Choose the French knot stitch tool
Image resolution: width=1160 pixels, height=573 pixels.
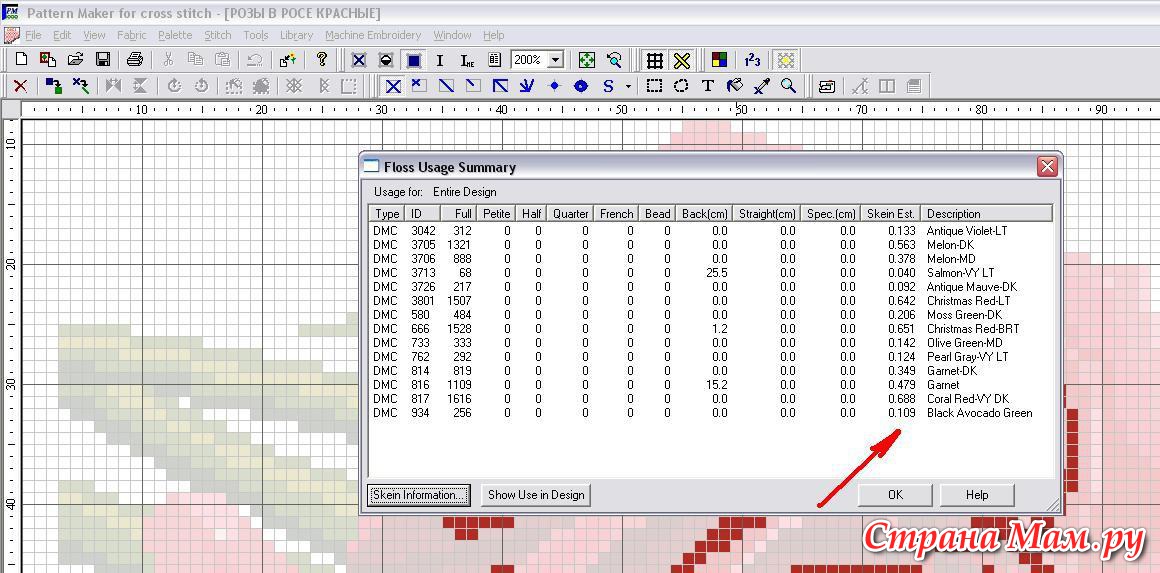pos(554,86)
